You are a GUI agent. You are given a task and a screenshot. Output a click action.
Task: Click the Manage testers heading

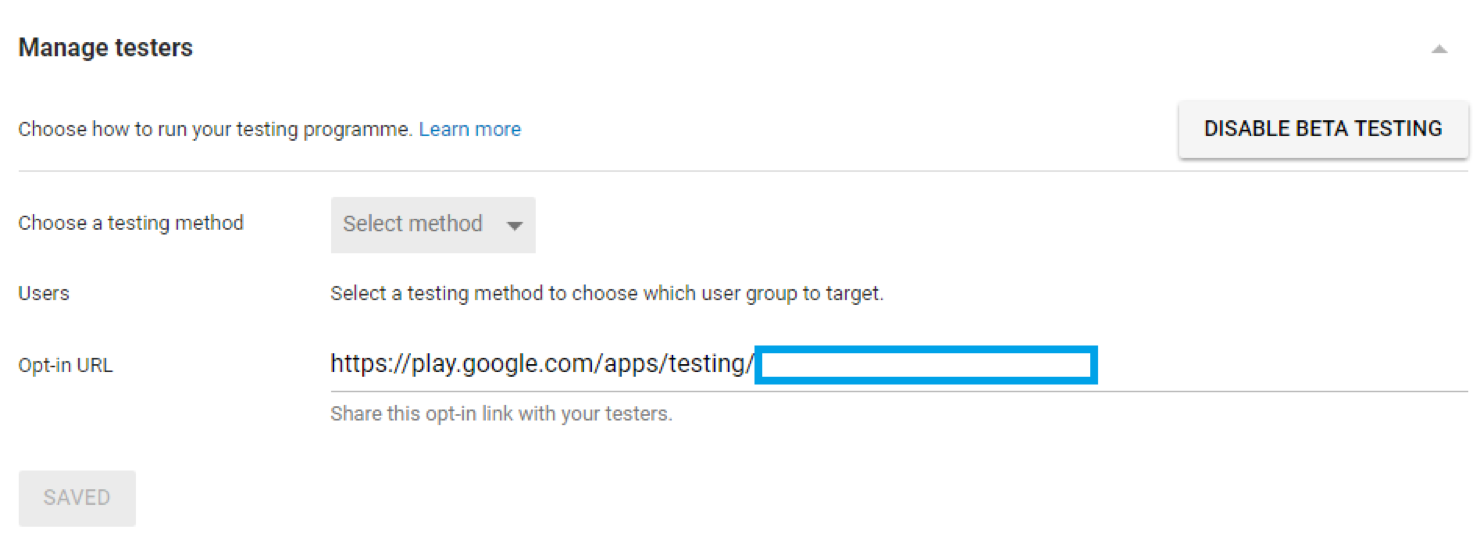(106, 48)
